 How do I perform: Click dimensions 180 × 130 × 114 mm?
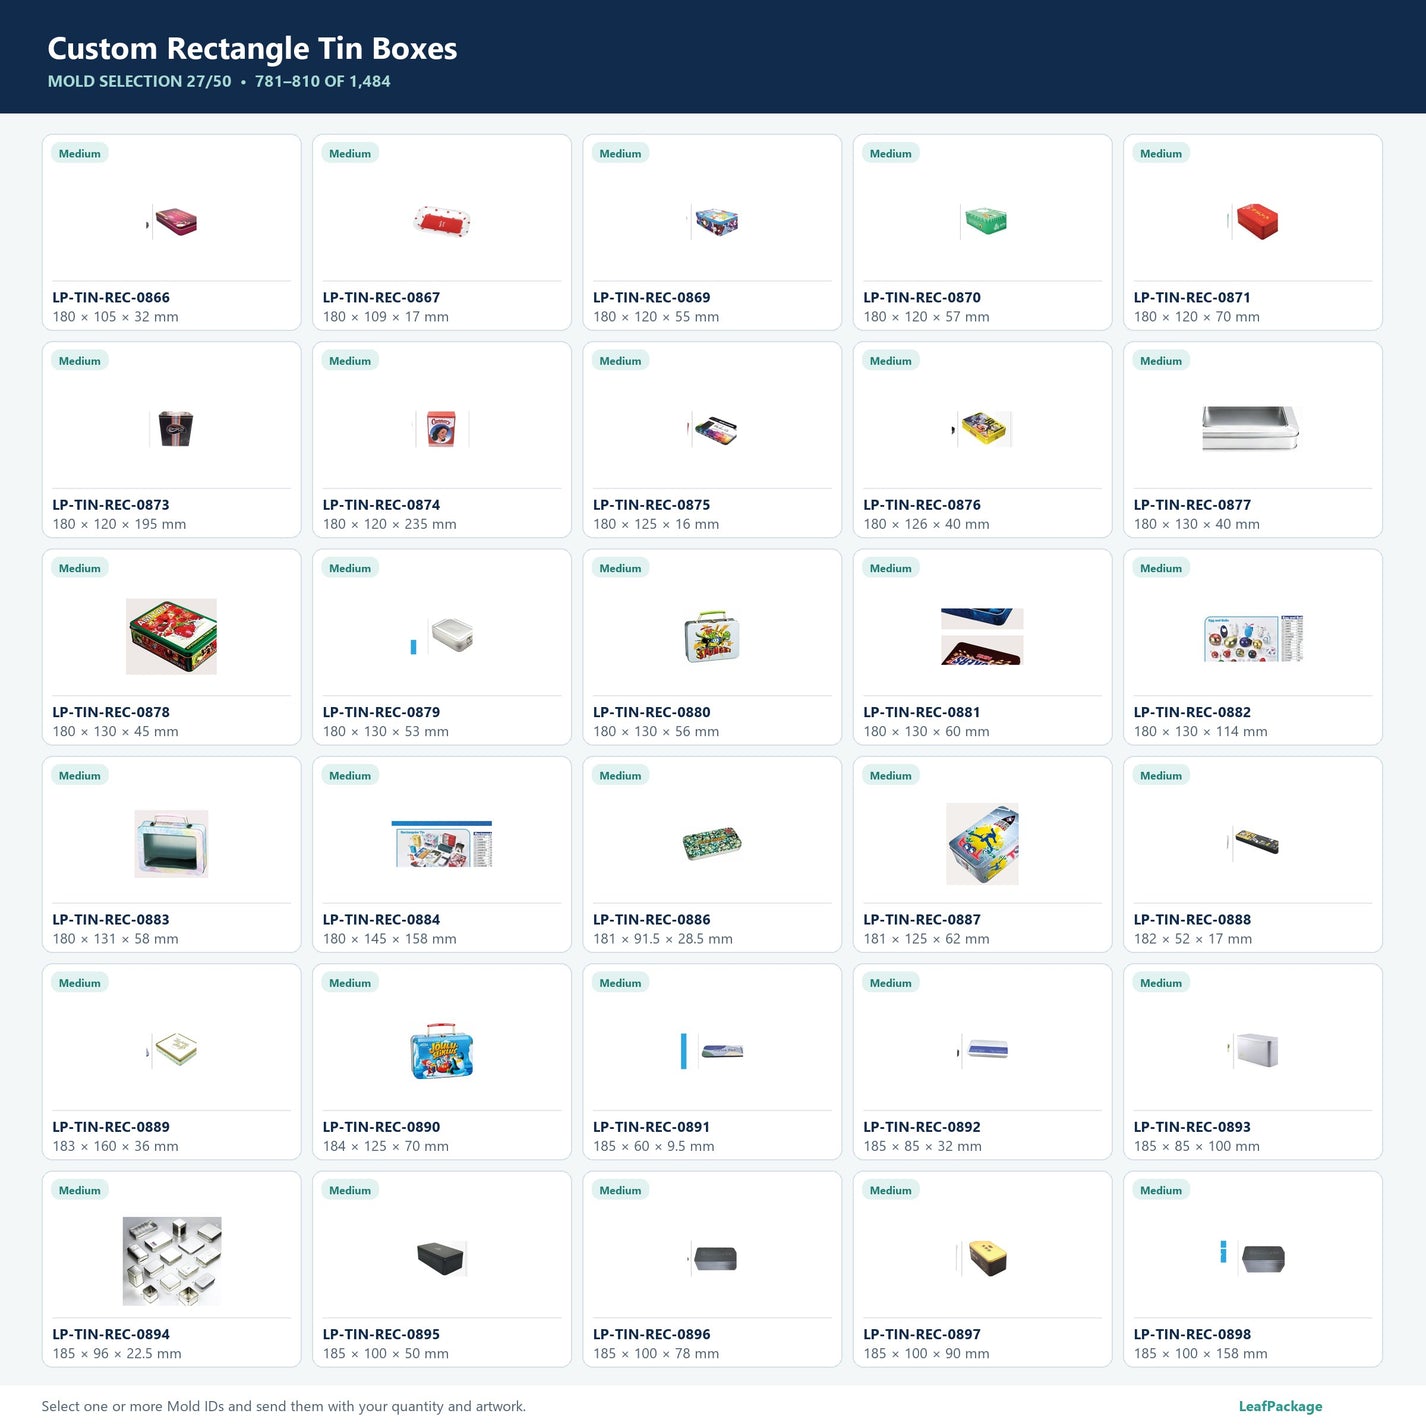click(x=1200, y=732)
